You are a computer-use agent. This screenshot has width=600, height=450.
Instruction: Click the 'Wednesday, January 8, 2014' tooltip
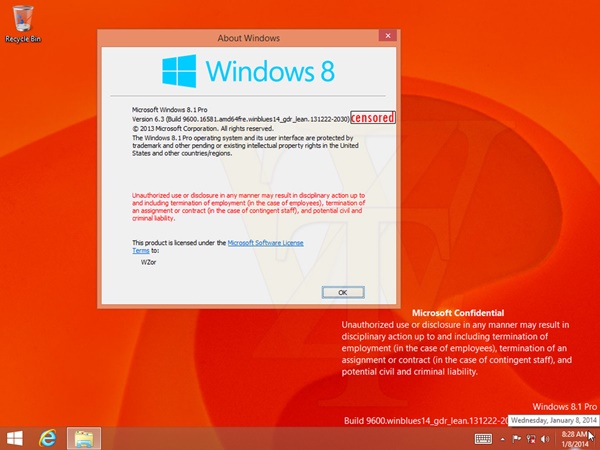[x=553, y=420]
